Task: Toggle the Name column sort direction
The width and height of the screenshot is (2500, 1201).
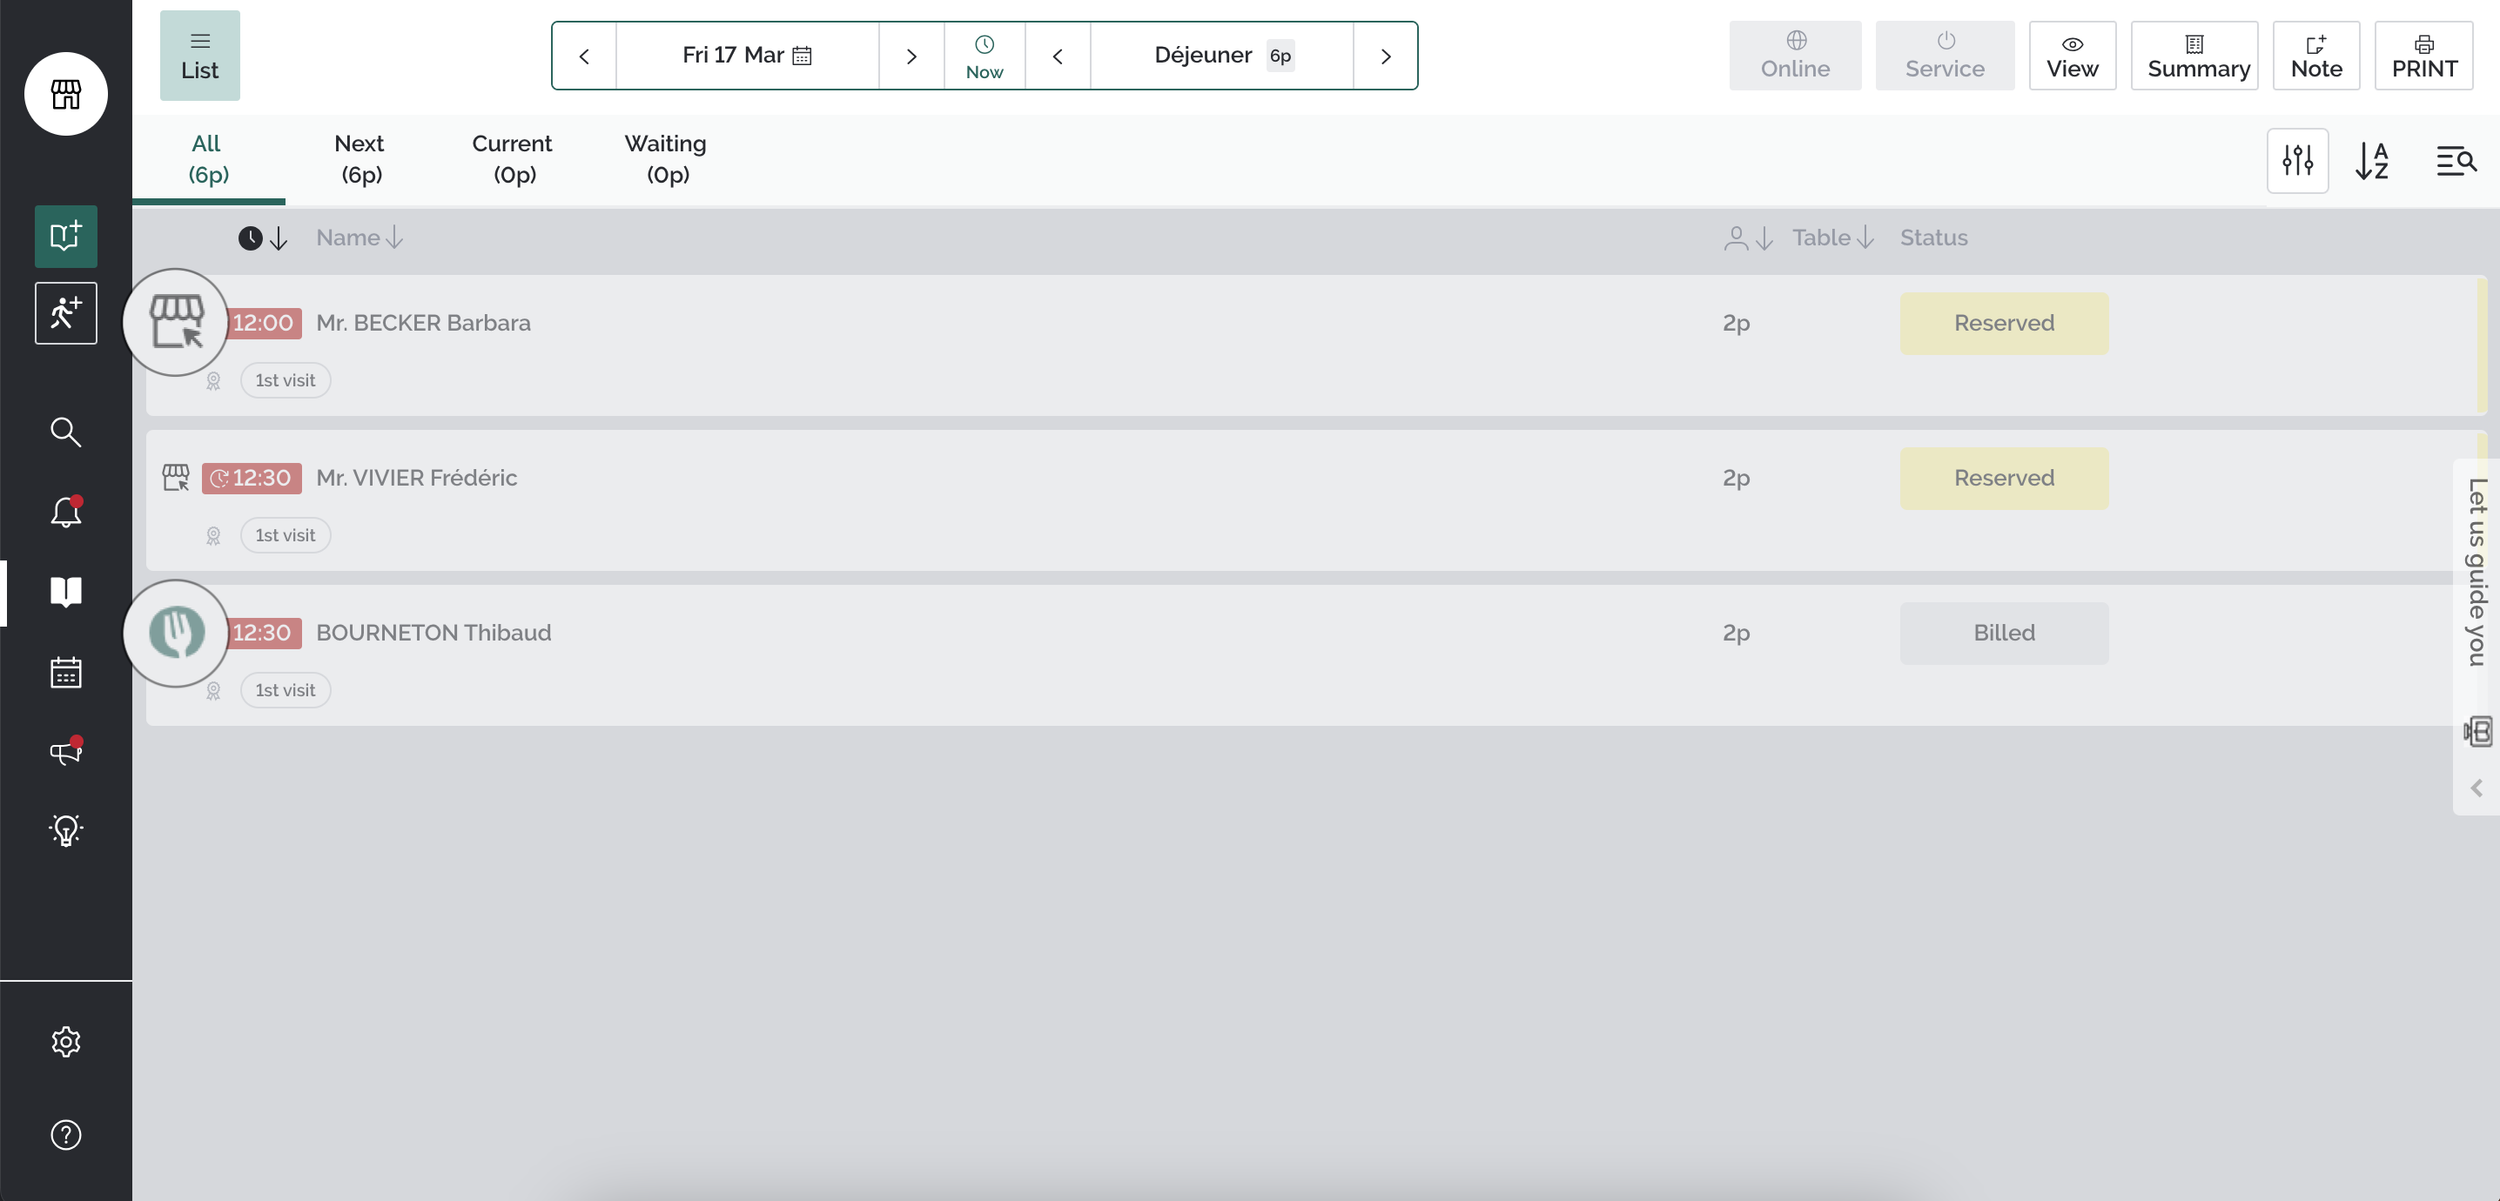Action: (x=394, y=237)
